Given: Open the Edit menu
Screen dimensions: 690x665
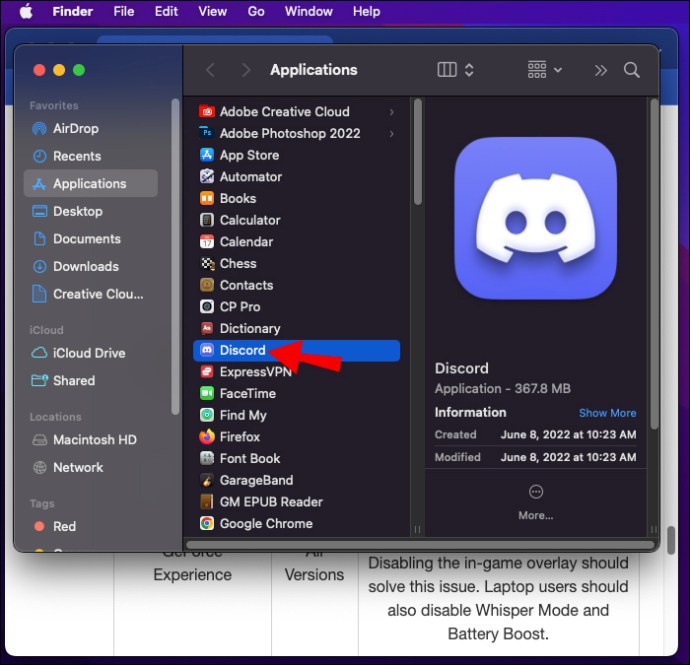Looking at the screenshot, I should [x=166, y=11].
